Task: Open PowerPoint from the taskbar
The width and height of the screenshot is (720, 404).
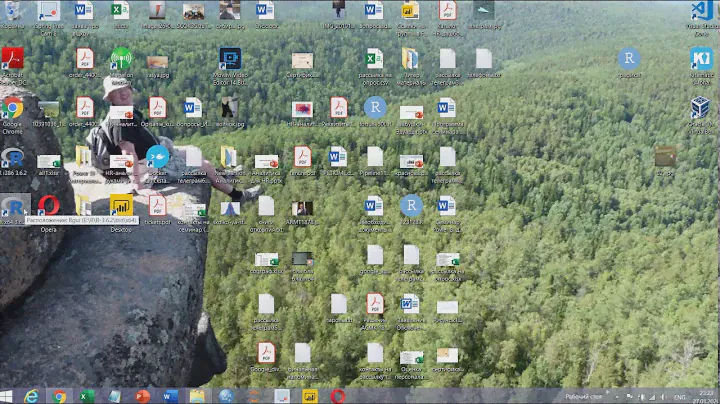Action: 142,396
